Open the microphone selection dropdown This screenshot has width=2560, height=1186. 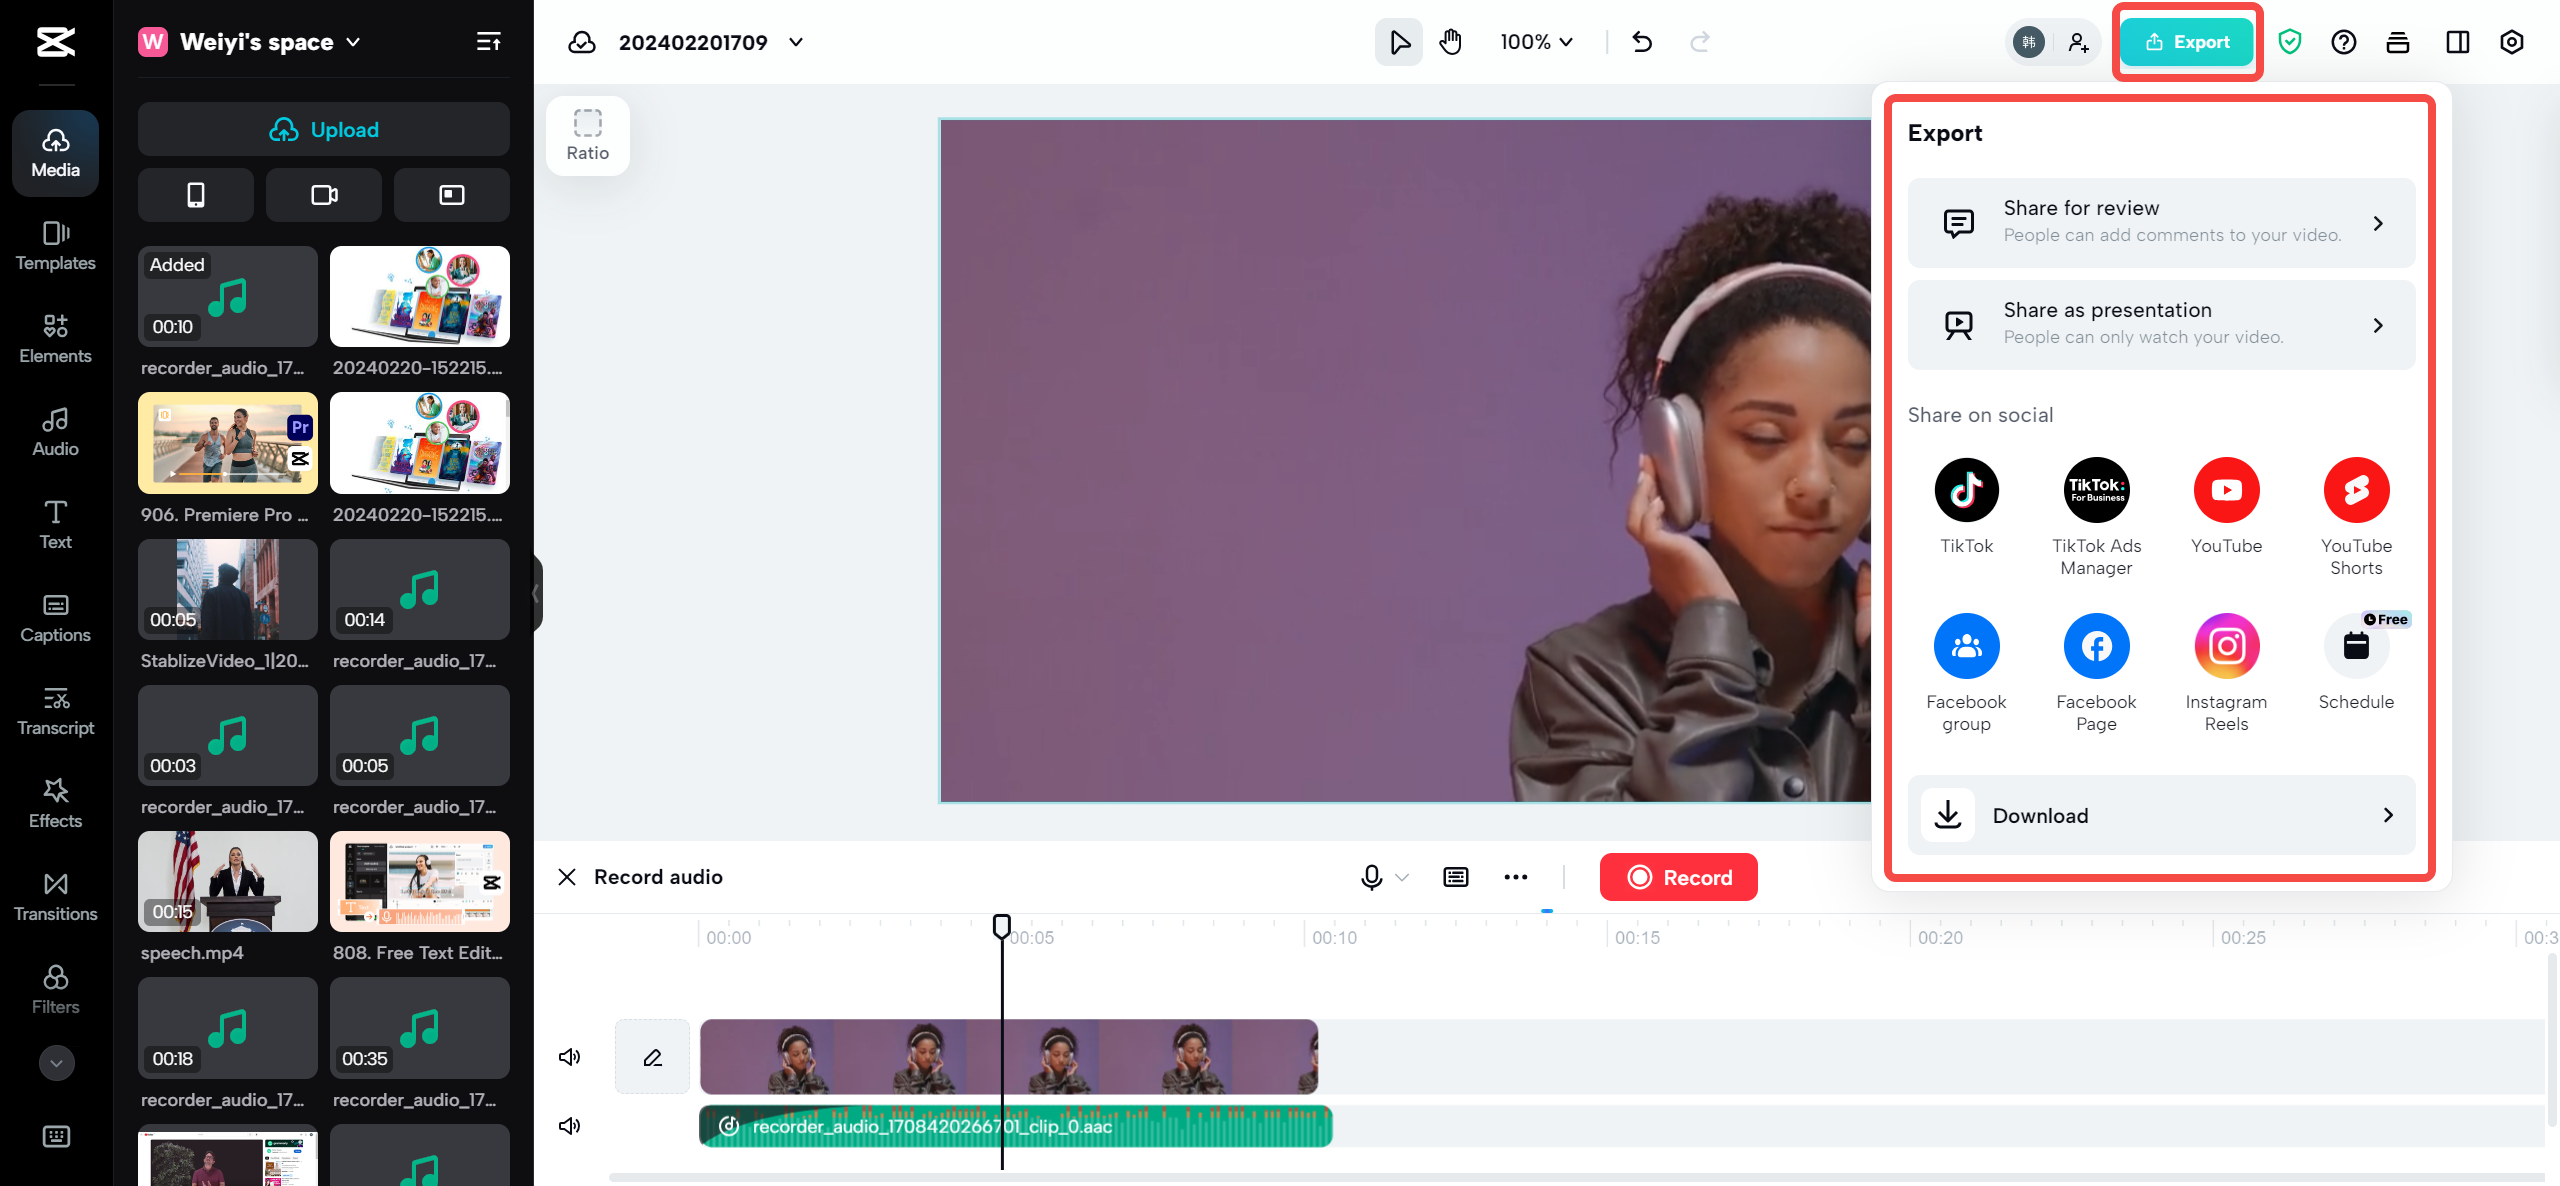1402,877
